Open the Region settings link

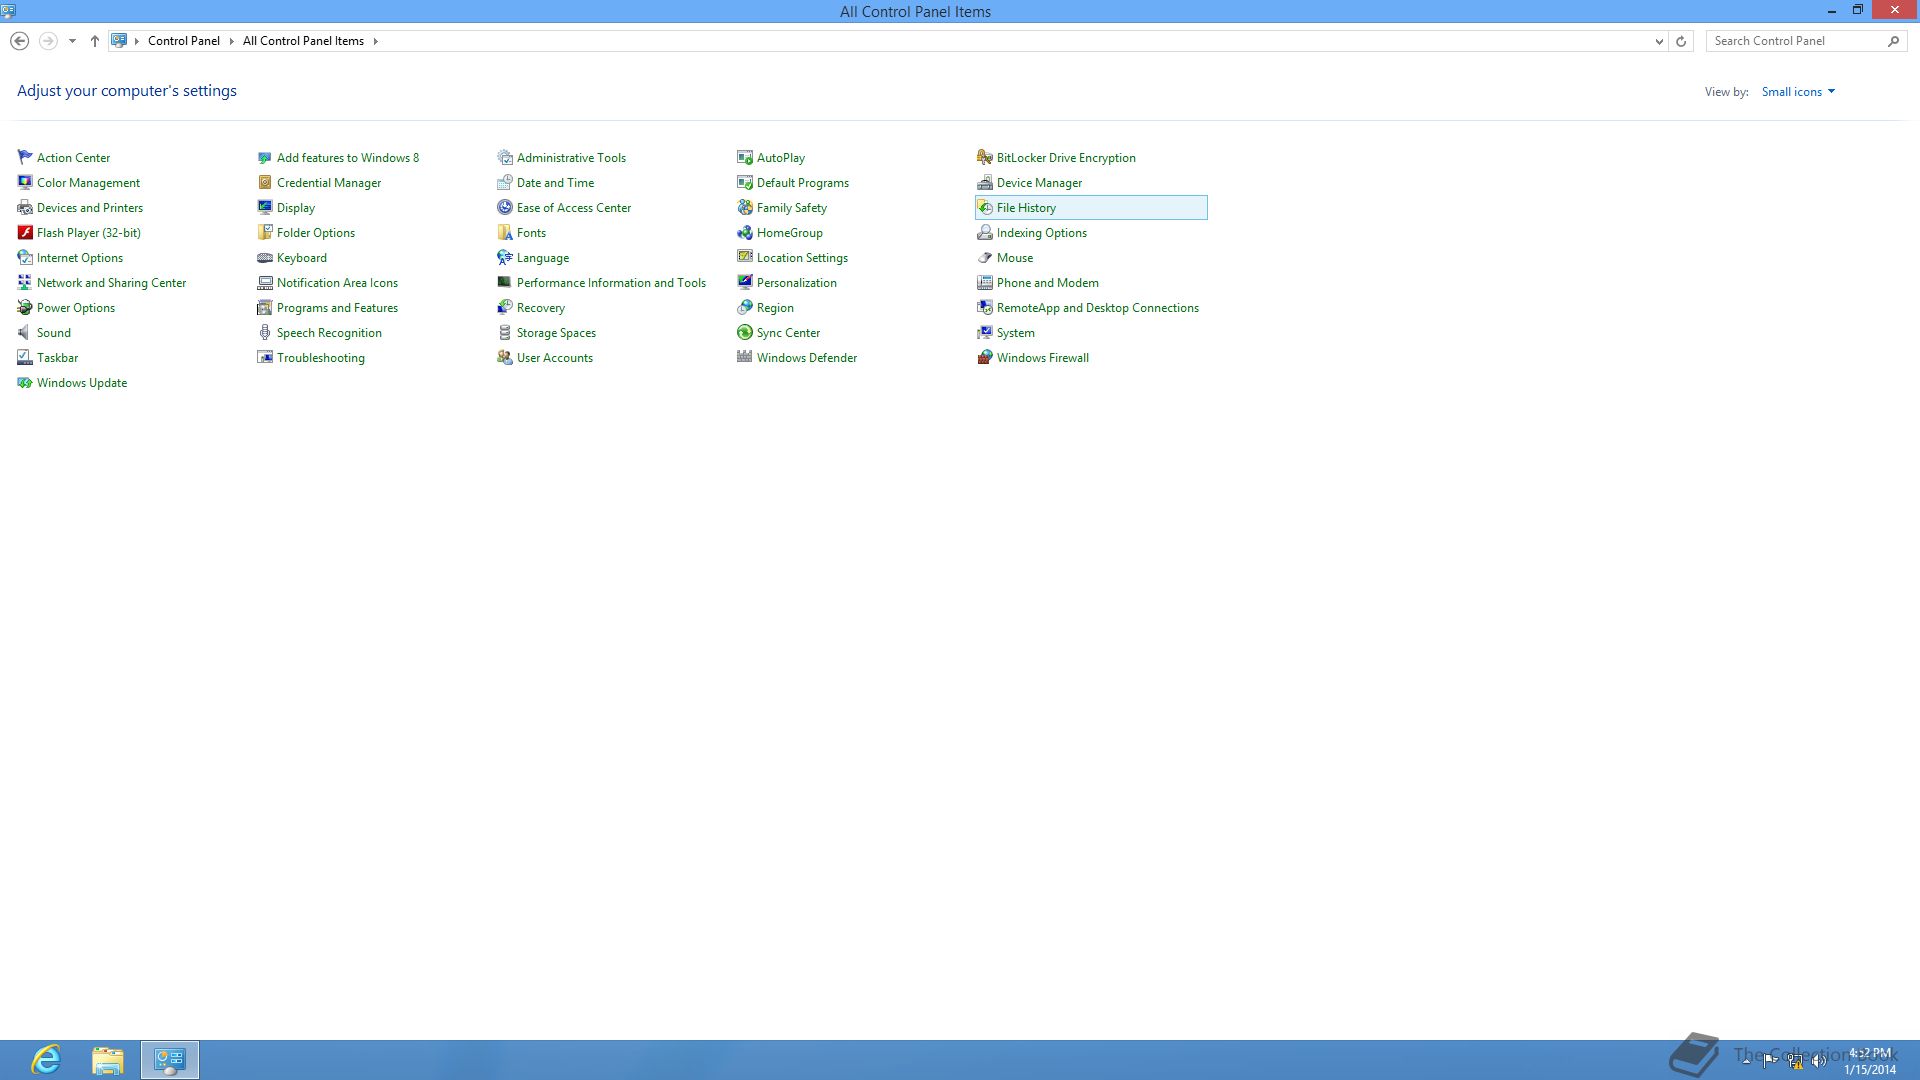tap(775, 308)
